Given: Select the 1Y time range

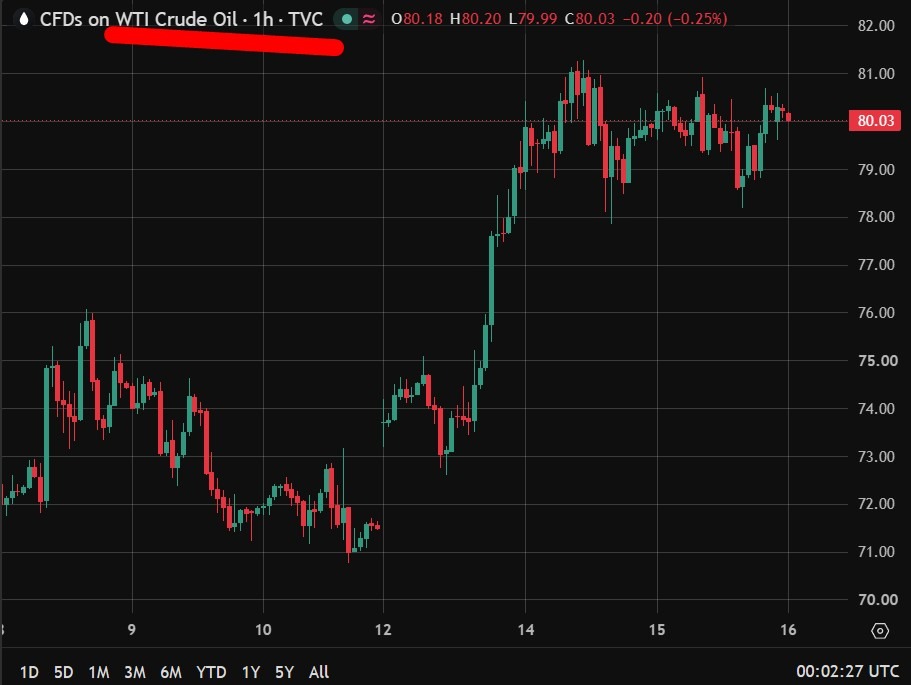Looking at the screenshot, I should coord(250,672).
